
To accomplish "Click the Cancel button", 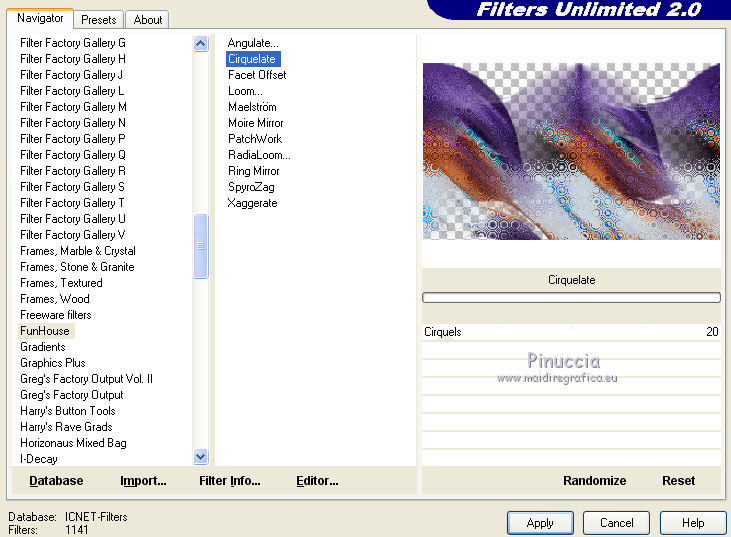I will tap(616, 523).
